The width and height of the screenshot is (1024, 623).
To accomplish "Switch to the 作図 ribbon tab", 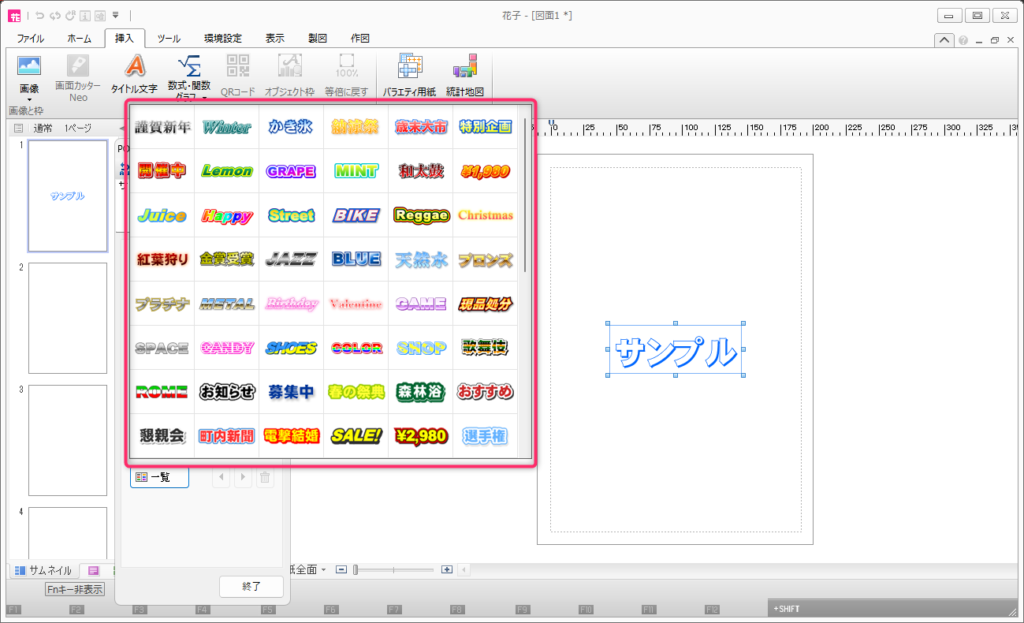I will (360, 38).
